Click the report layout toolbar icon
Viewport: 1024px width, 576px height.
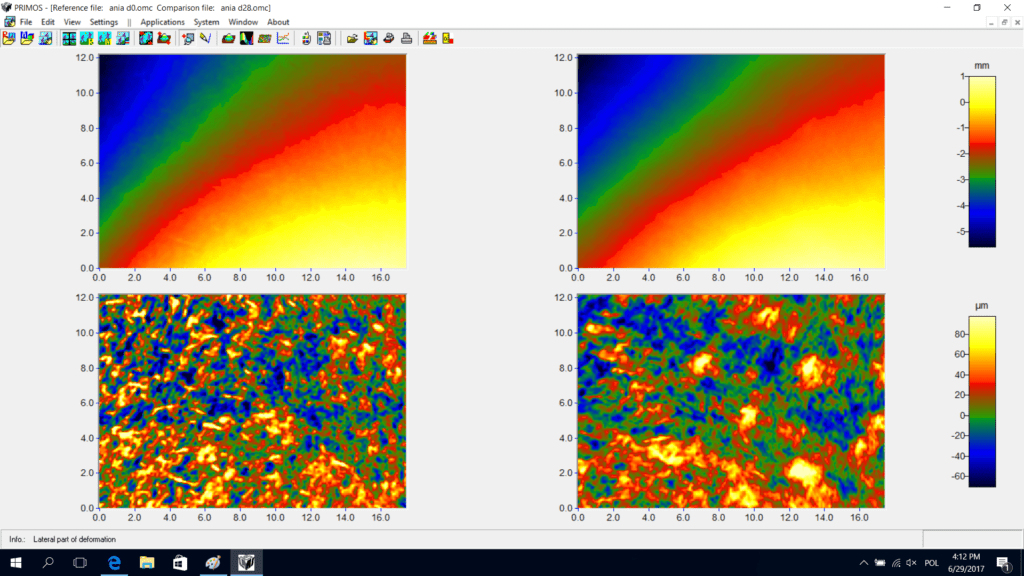tap(324, 39)
